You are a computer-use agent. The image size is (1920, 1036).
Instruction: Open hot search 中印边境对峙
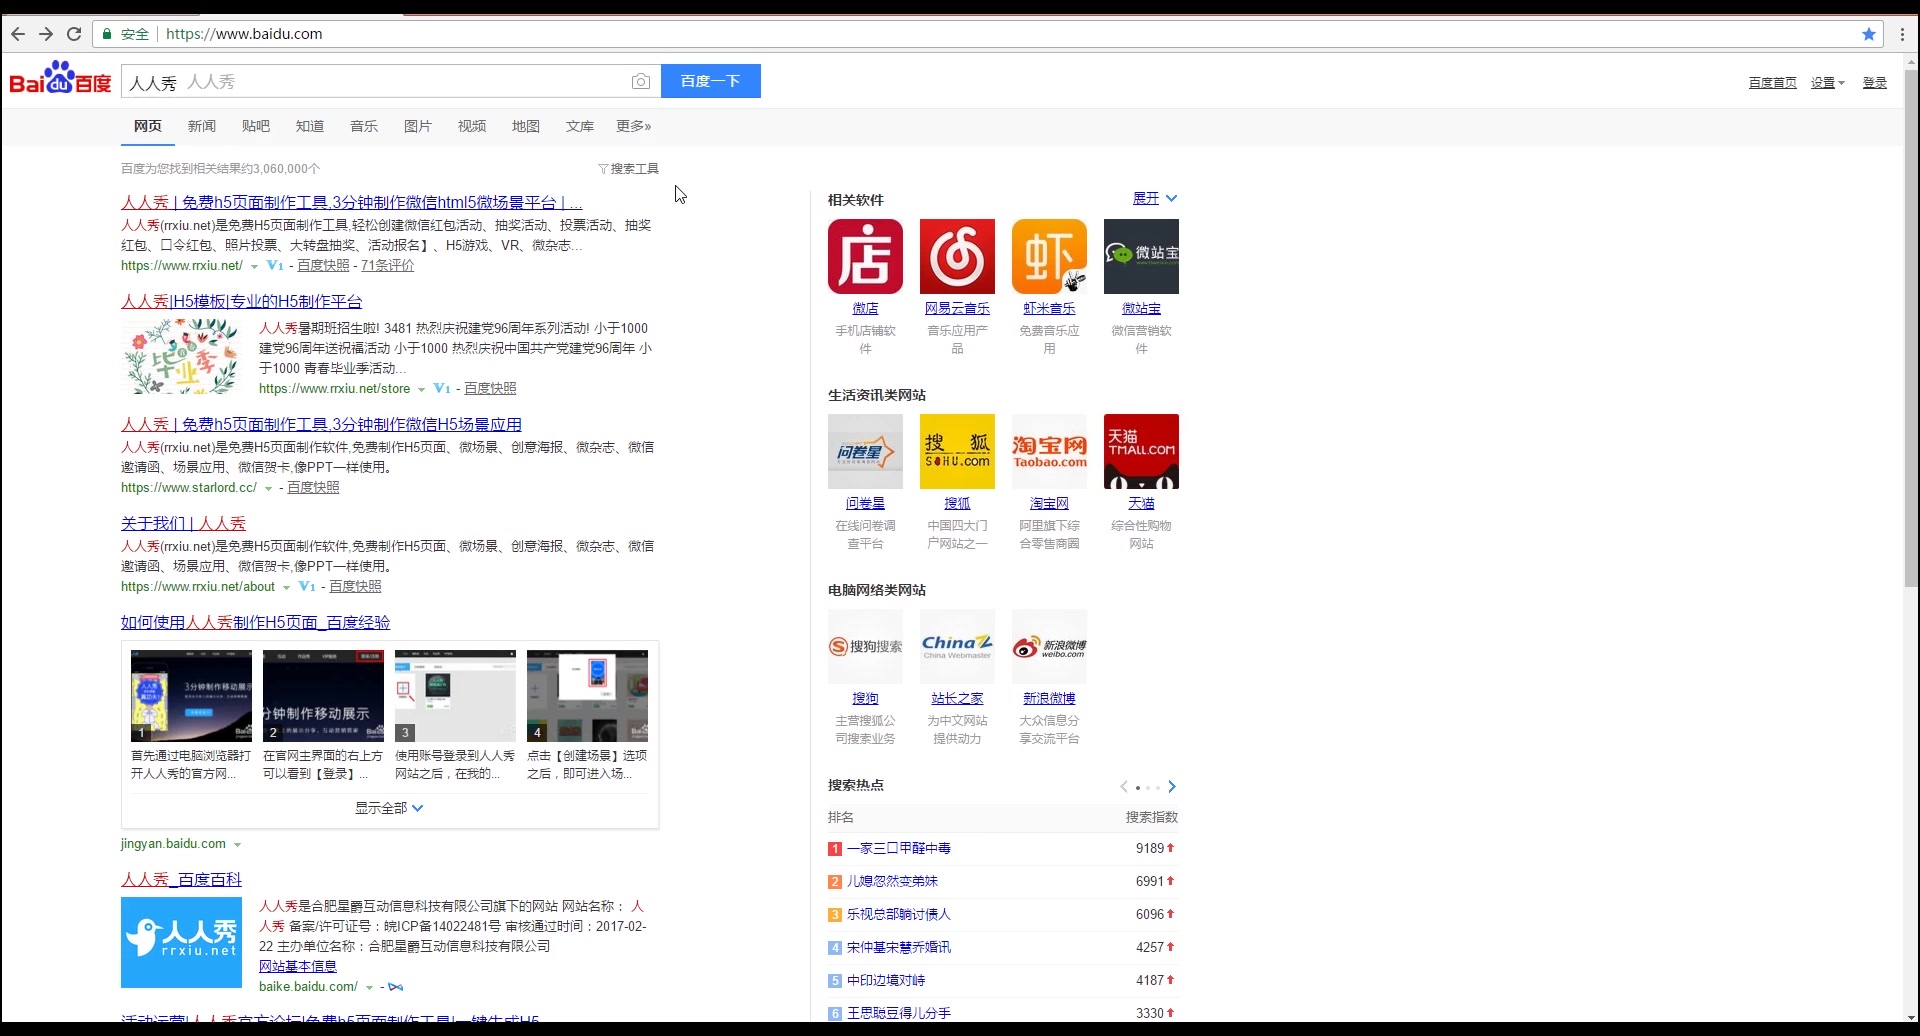pos(886,980)
